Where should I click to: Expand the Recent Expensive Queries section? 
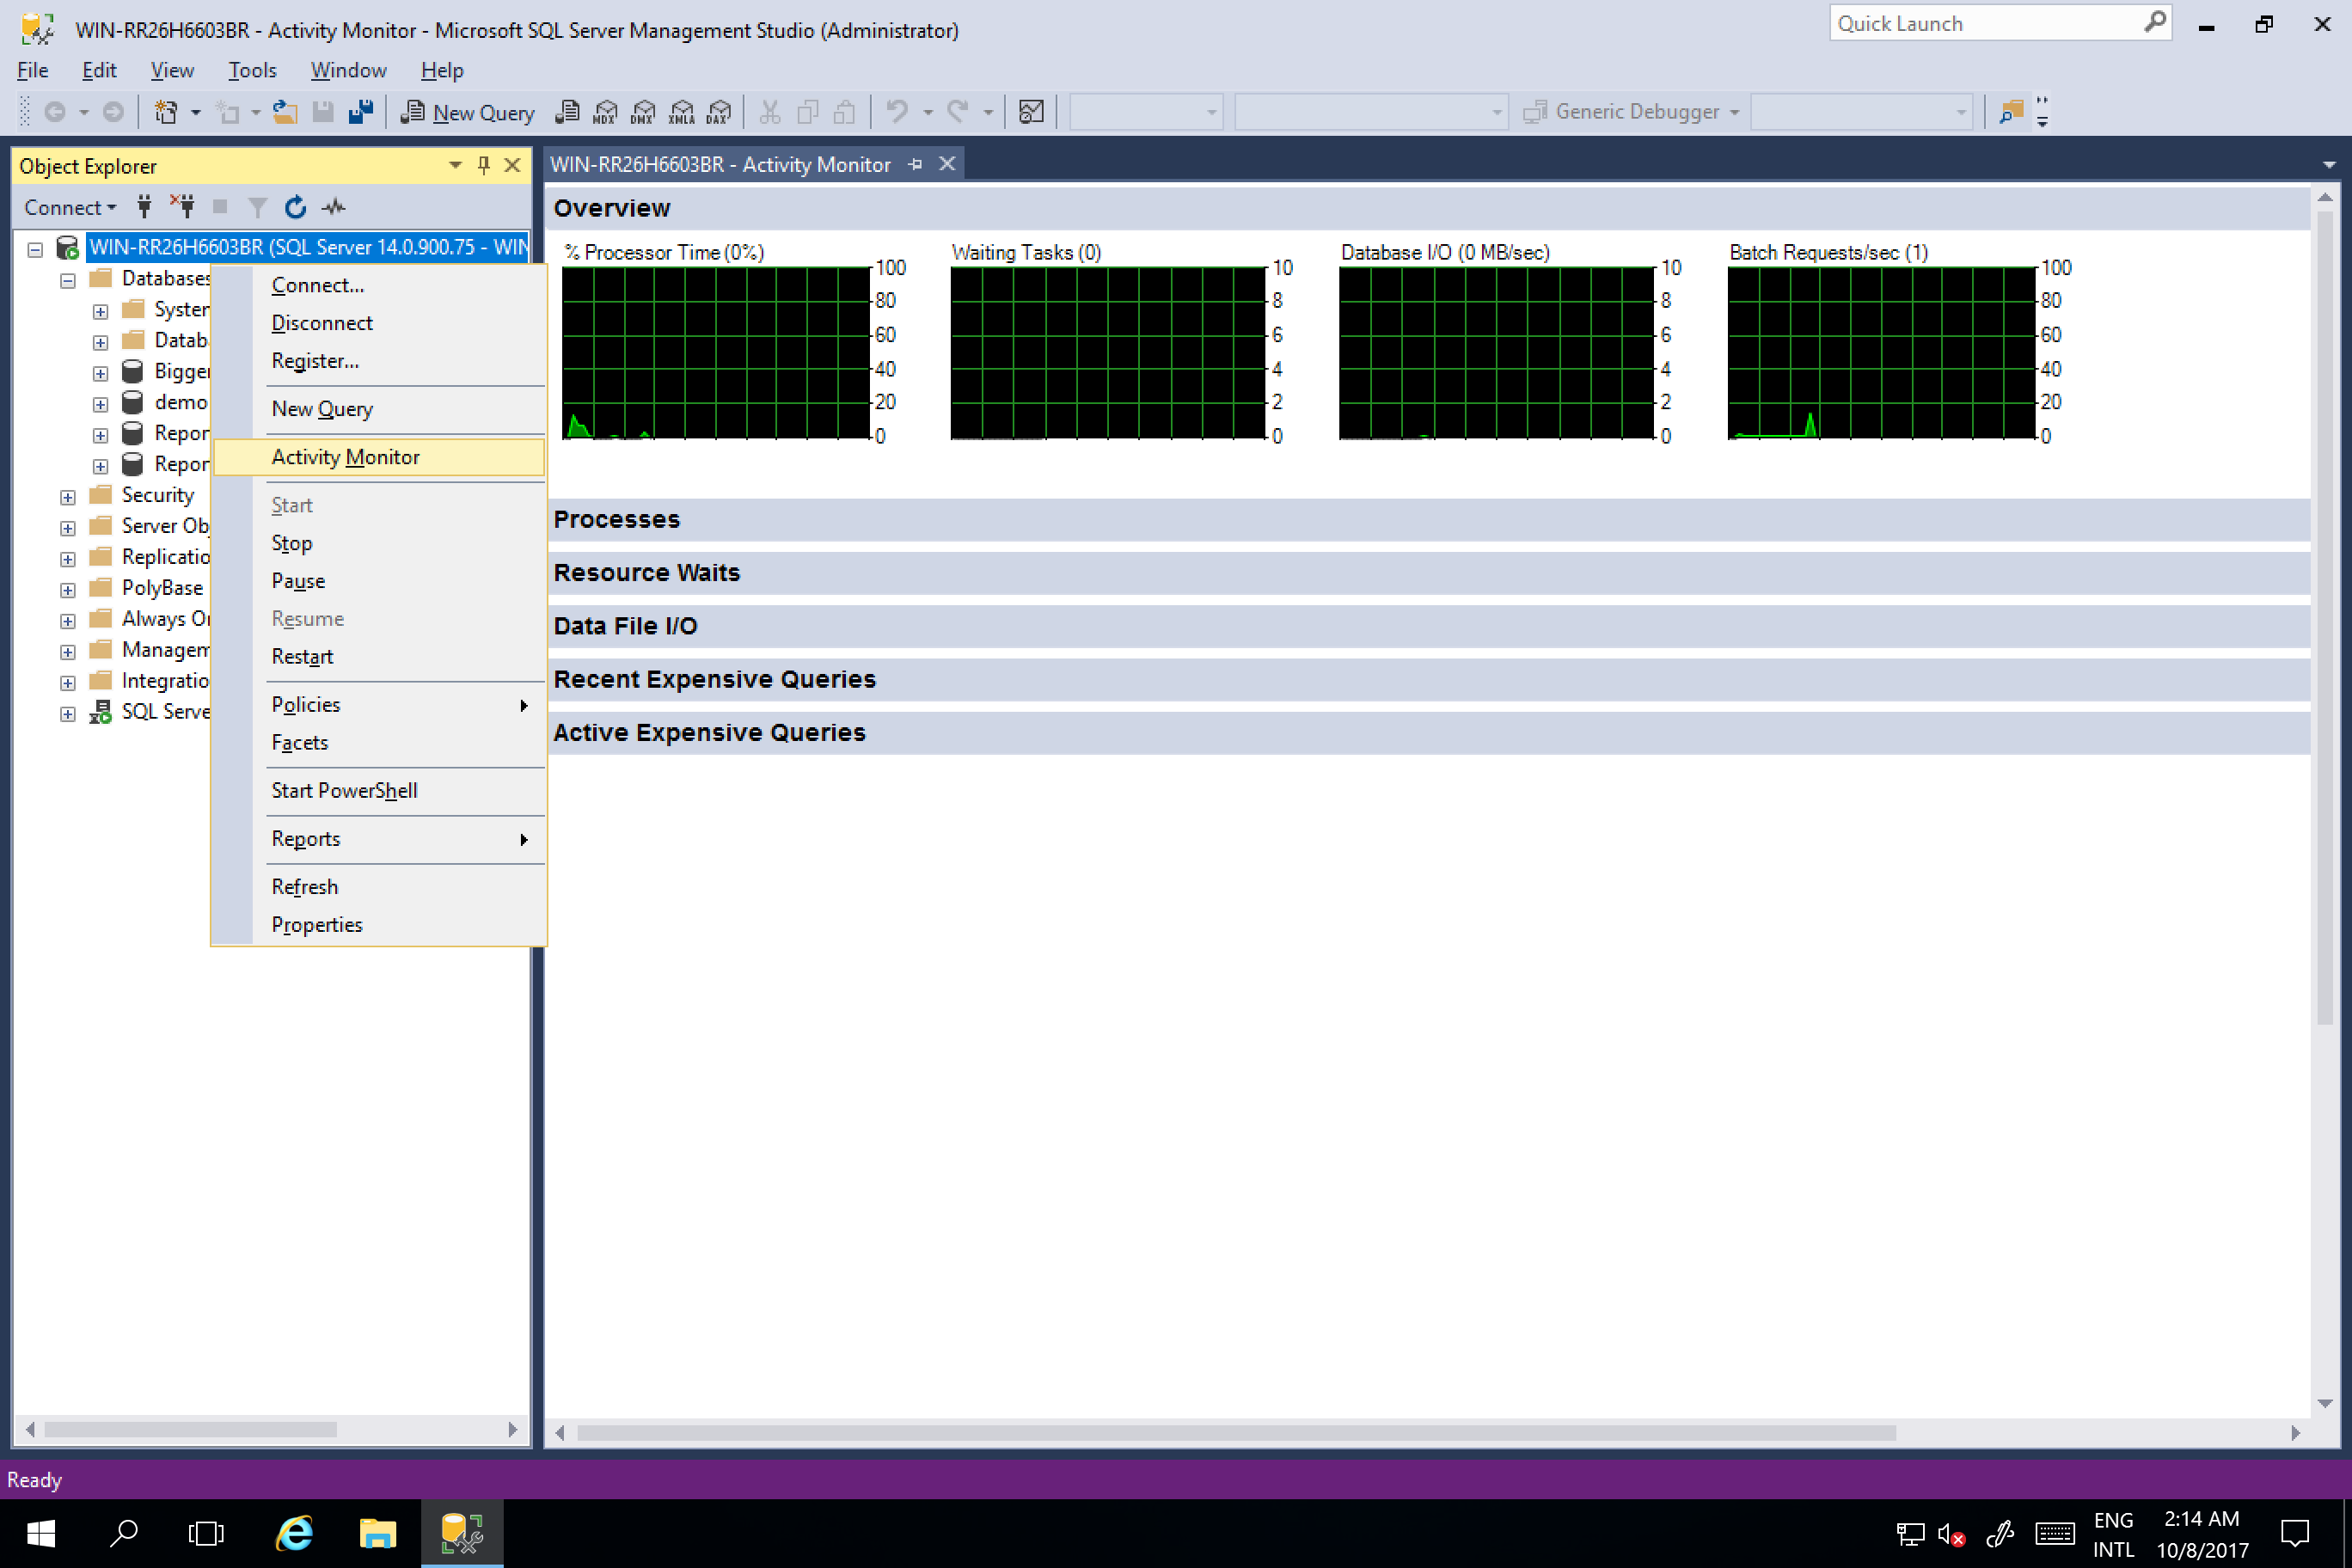(x=1429, y=679)
